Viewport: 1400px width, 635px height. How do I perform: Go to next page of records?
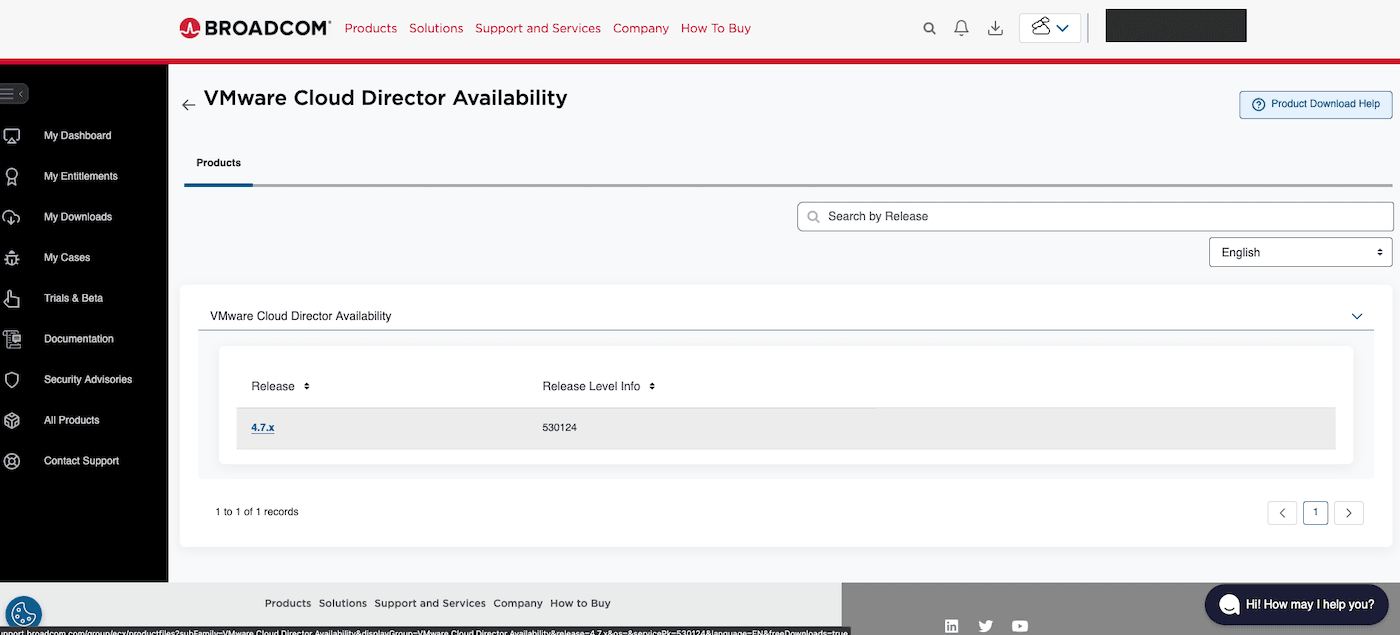tap(1349, 513)
